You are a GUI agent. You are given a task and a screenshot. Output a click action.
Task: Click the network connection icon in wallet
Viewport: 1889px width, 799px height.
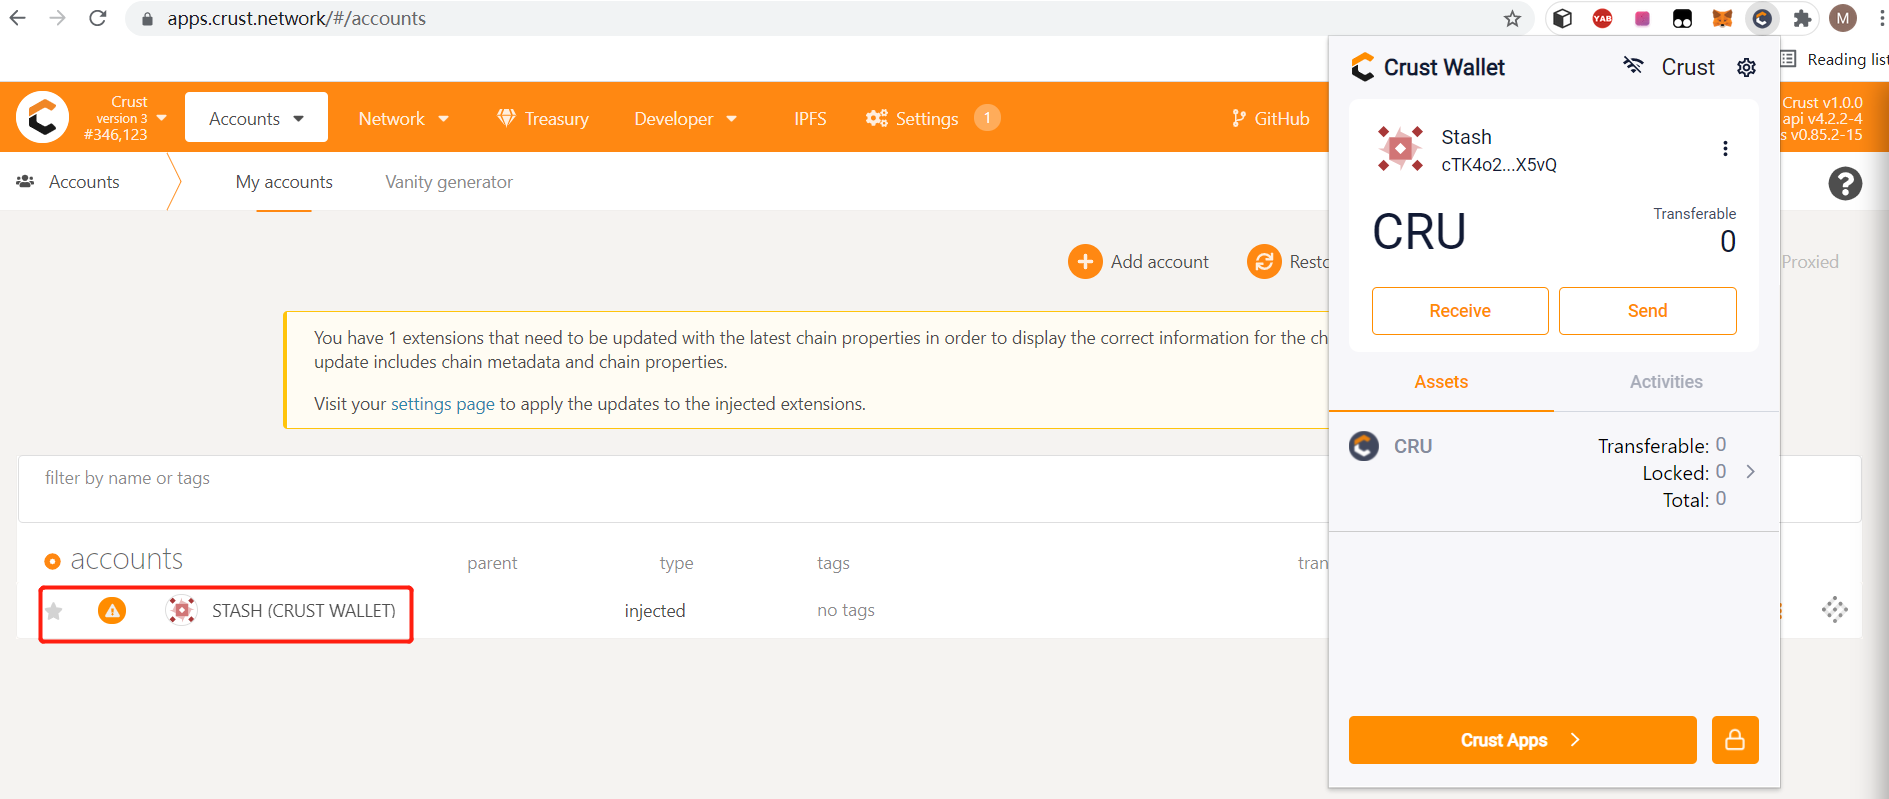pyautogui.click(x=1633, y=66)
